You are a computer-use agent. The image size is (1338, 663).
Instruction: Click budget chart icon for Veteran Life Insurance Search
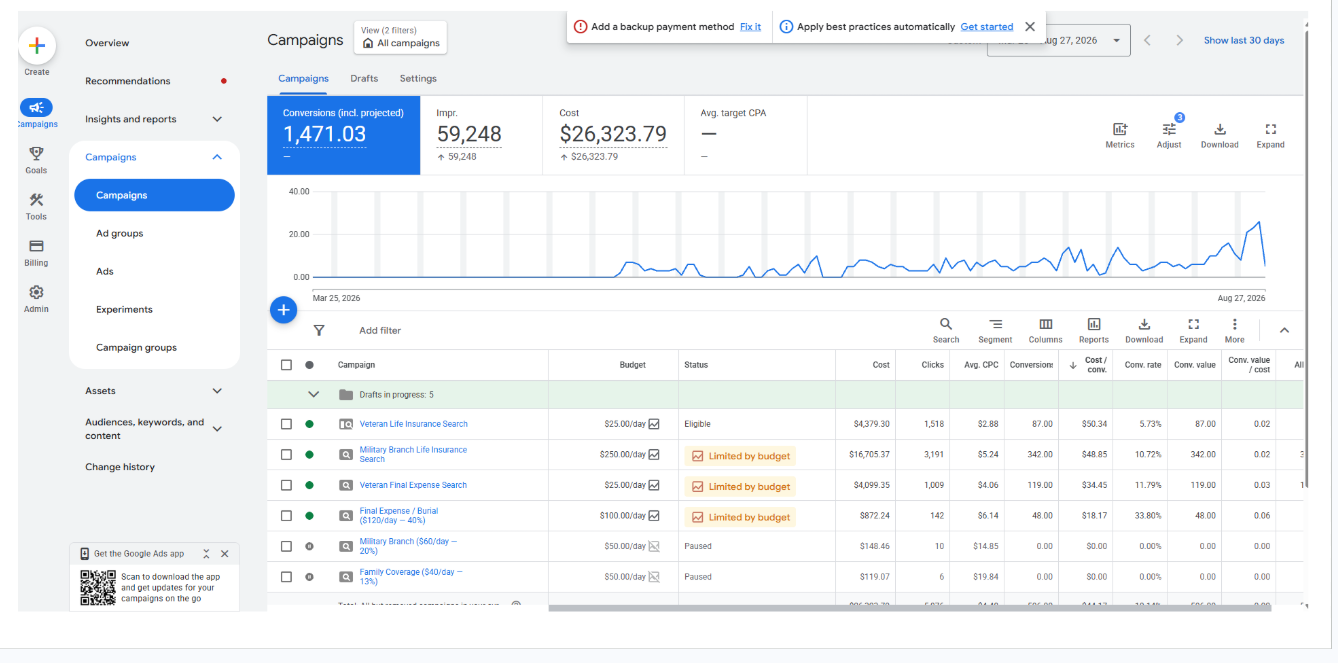point(654,424)
